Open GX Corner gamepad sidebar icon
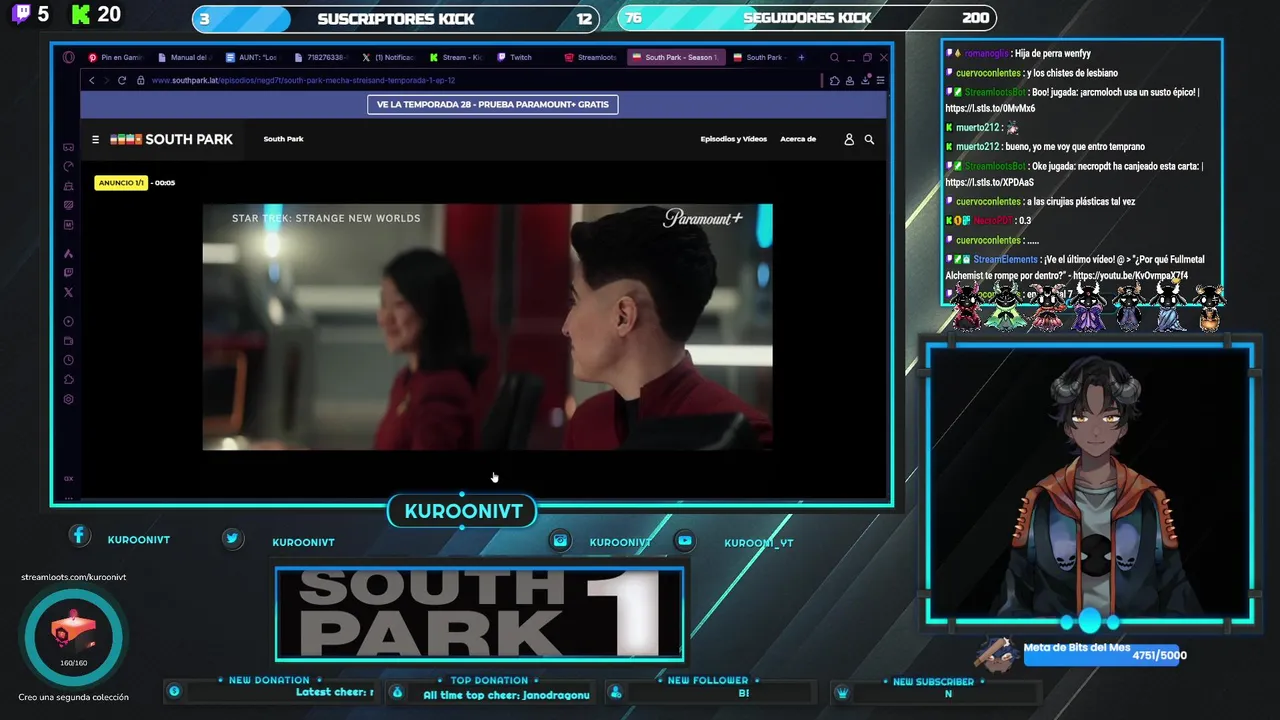 pyautogui.click(x=68, y=147)
